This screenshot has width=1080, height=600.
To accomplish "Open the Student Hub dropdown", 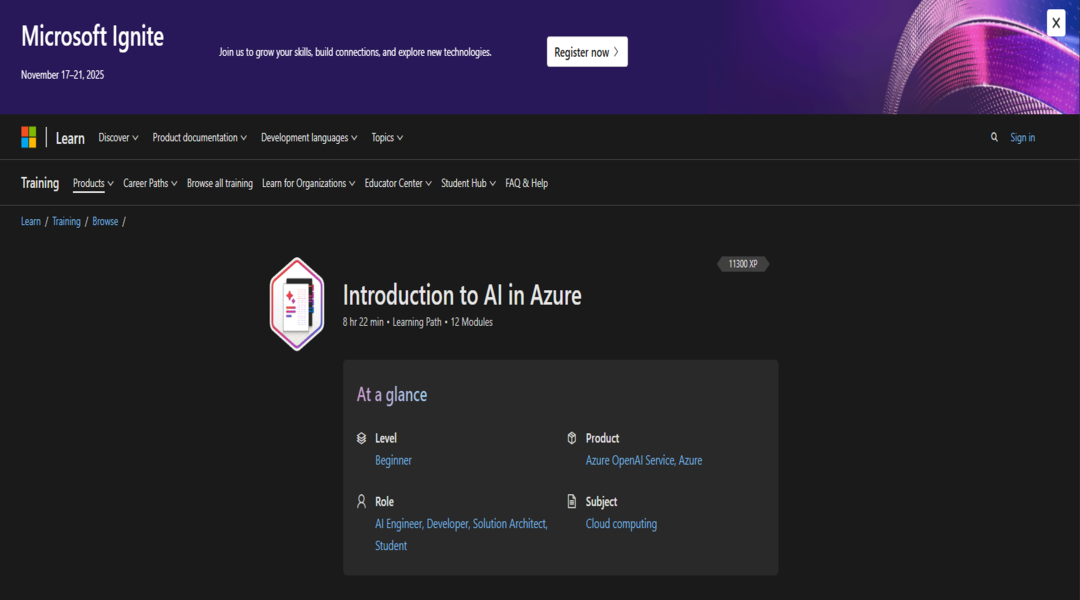I will coord(468,183).
